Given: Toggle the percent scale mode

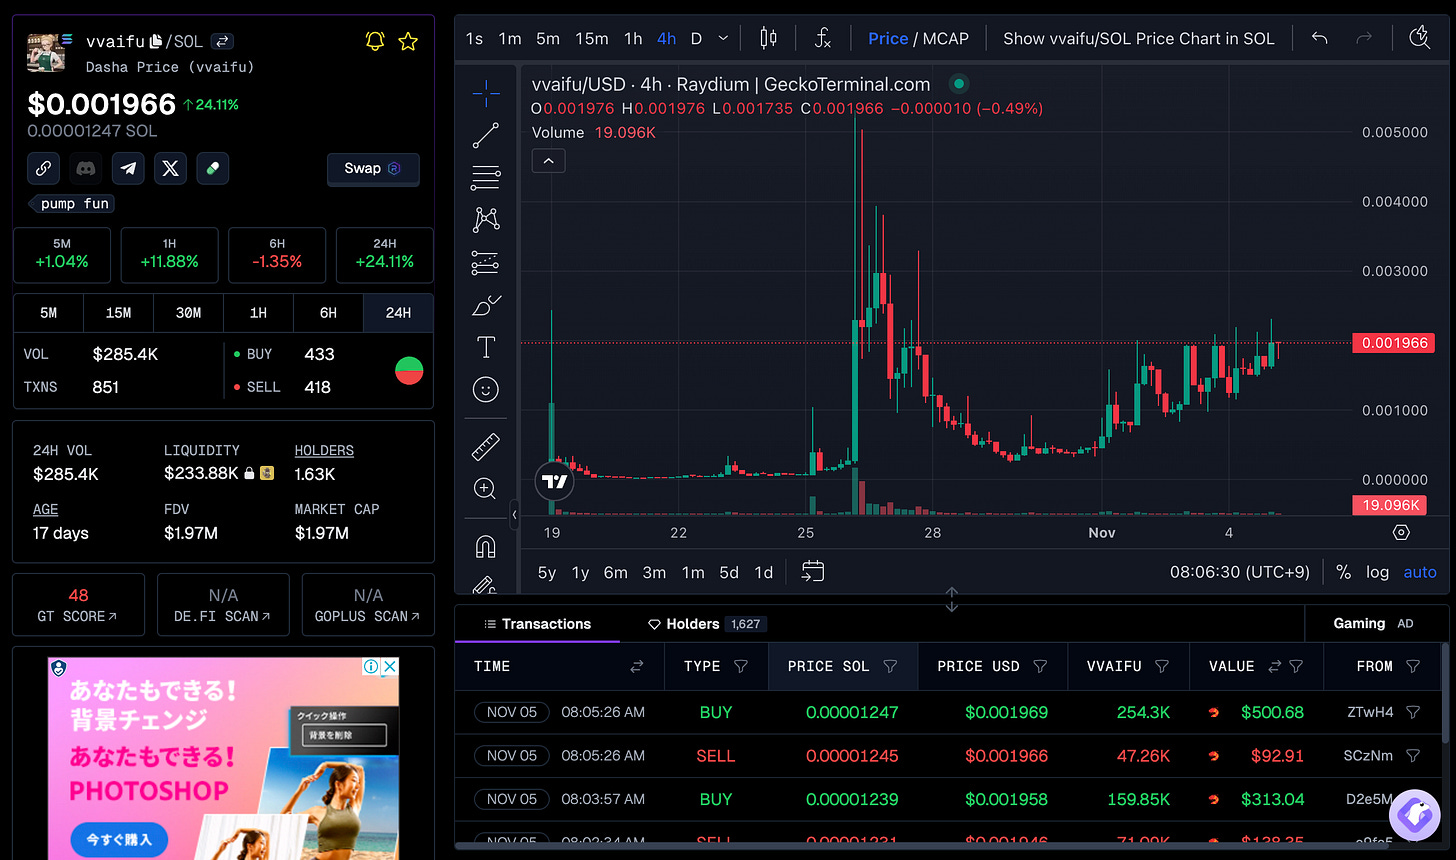Looking at the screenshot, I should 1343,572.
